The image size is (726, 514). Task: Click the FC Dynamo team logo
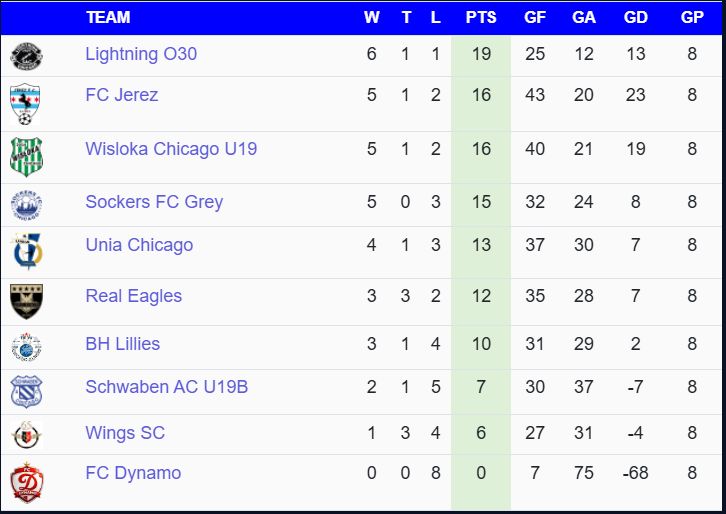[x=26, y=482]
